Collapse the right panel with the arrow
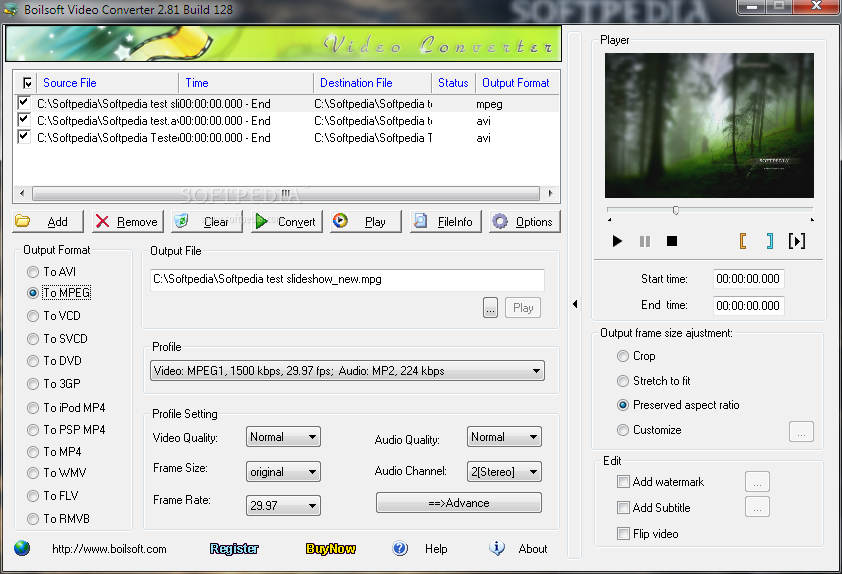 click(575, 304)
